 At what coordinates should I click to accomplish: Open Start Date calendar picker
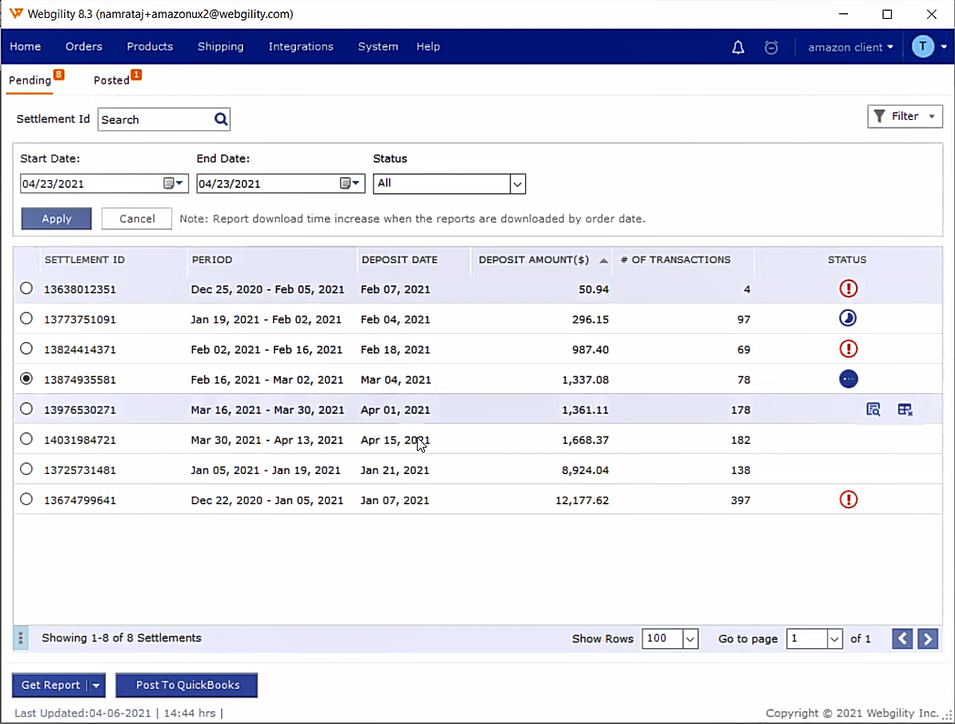pos(173,183)
